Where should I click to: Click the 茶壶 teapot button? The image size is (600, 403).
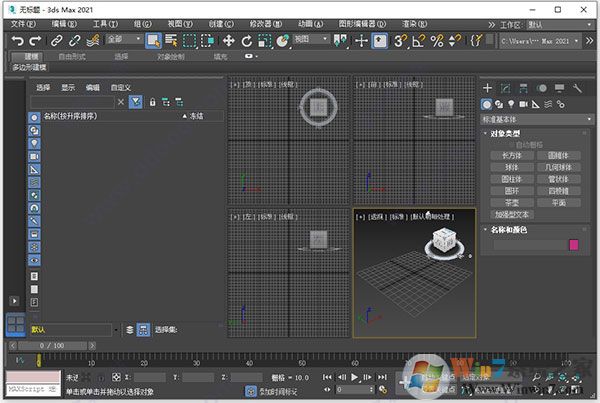pos(513,201)
